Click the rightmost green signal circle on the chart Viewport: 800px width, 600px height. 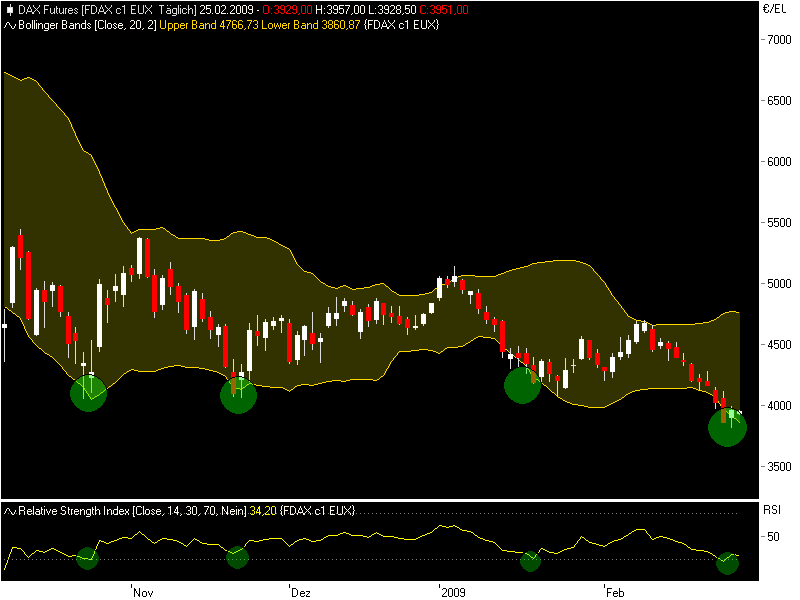coord(729,427)
